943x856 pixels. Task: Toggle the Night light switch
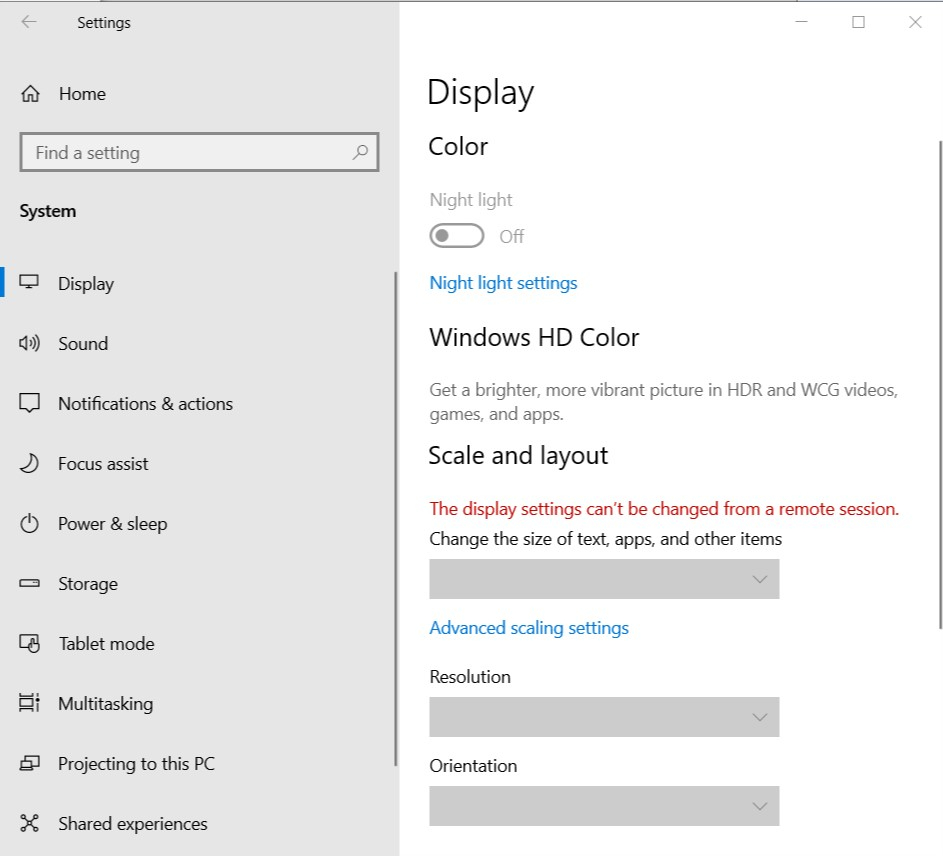pos(456,236)
